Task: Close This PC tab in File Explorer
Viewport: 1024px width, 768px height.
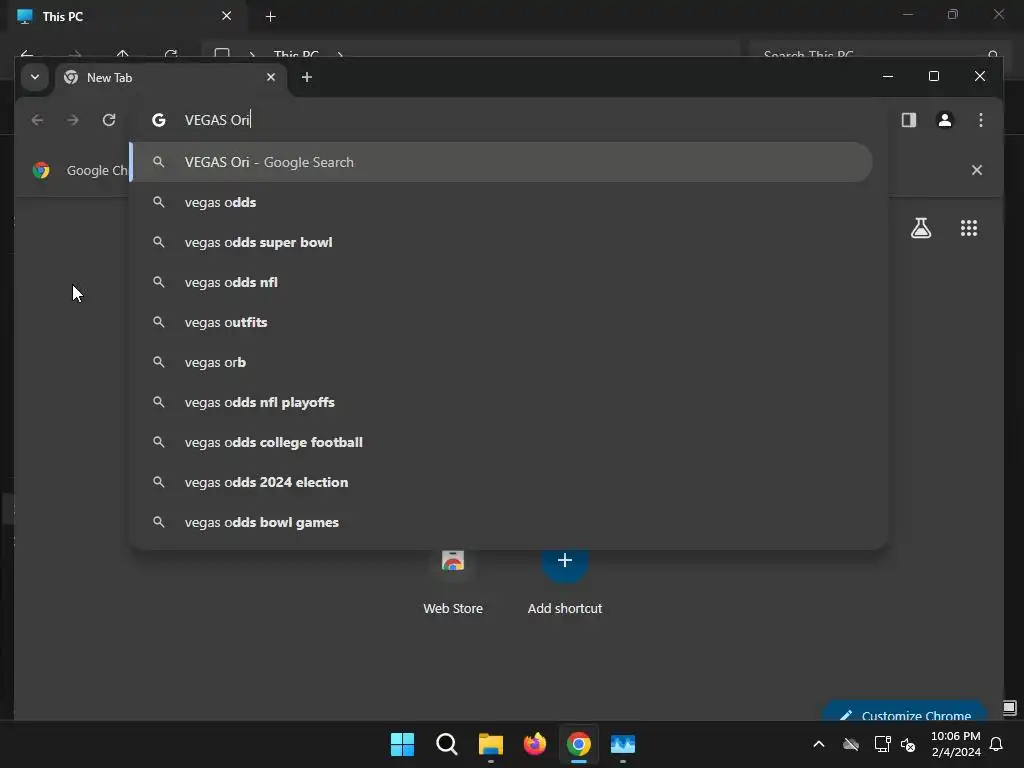Action: 227,16
